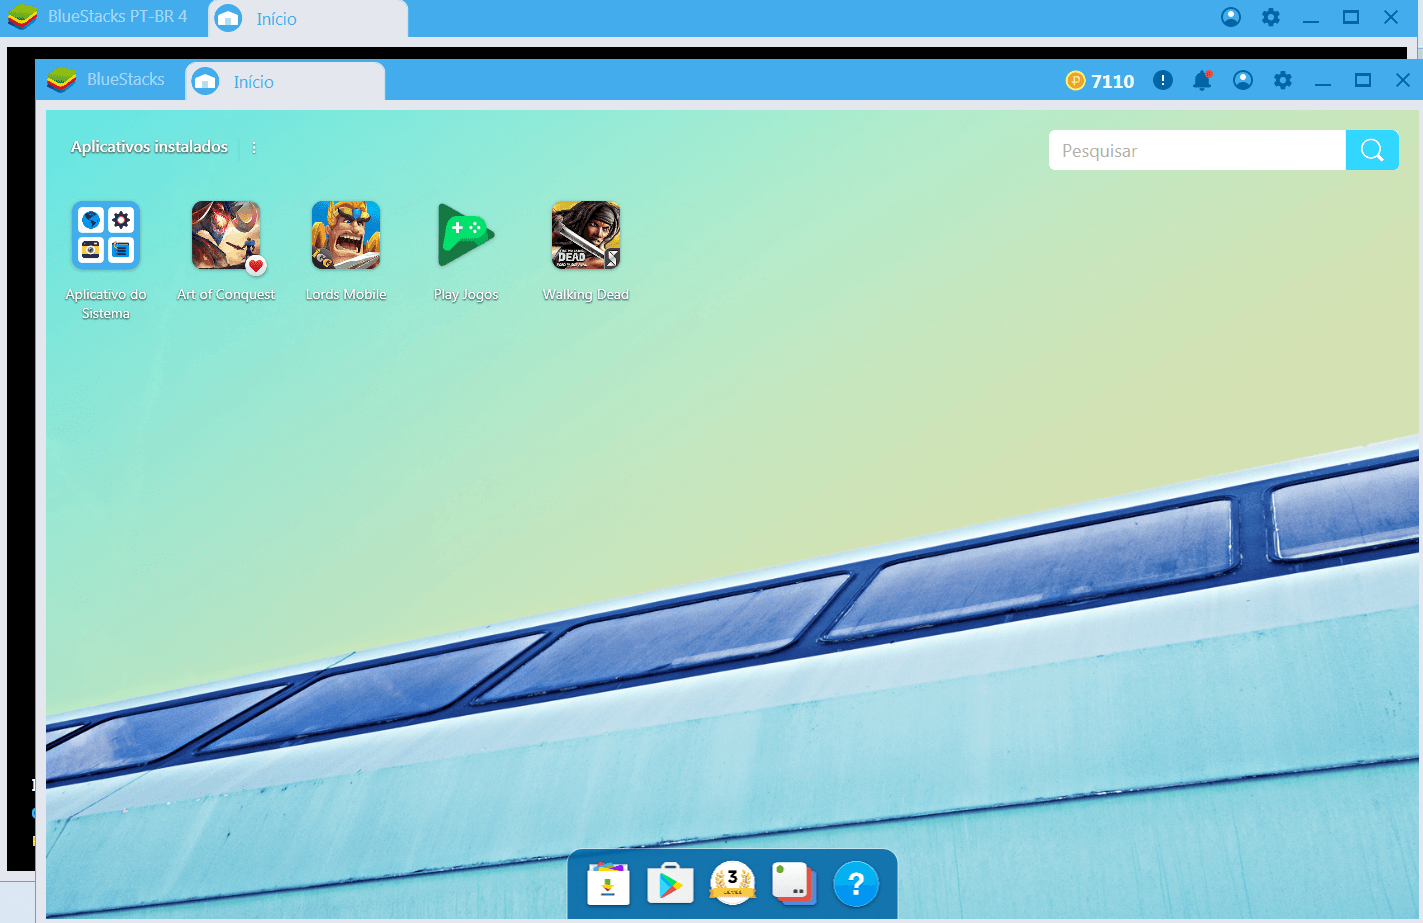Close the front BlueStacks window
This screenshot has width=1423, height=923.
pyautogui.click(x=1403, y=80)
